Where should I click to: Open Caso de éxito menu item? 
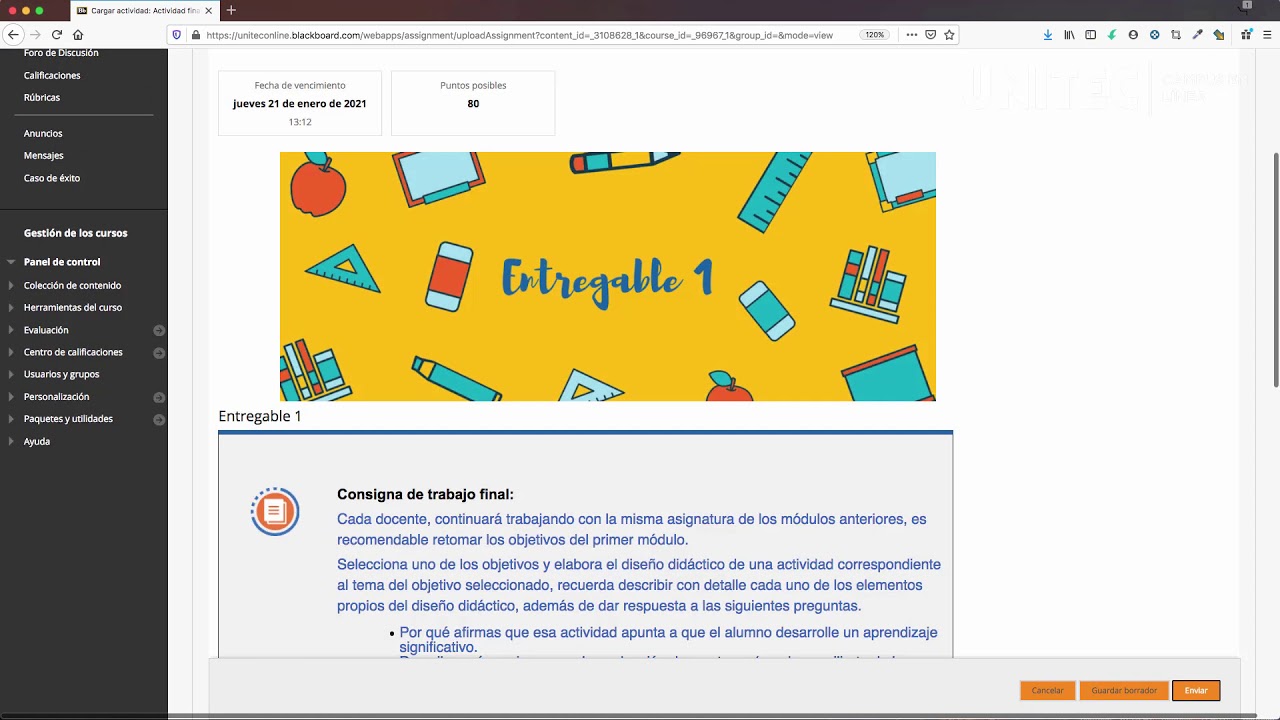(x=52, y=178)
